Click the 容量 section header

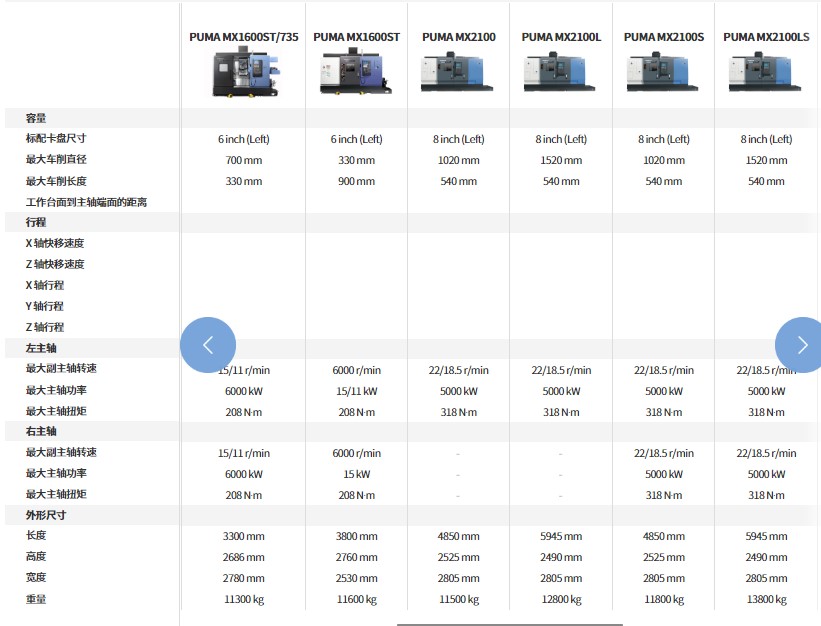pos(36,118)
